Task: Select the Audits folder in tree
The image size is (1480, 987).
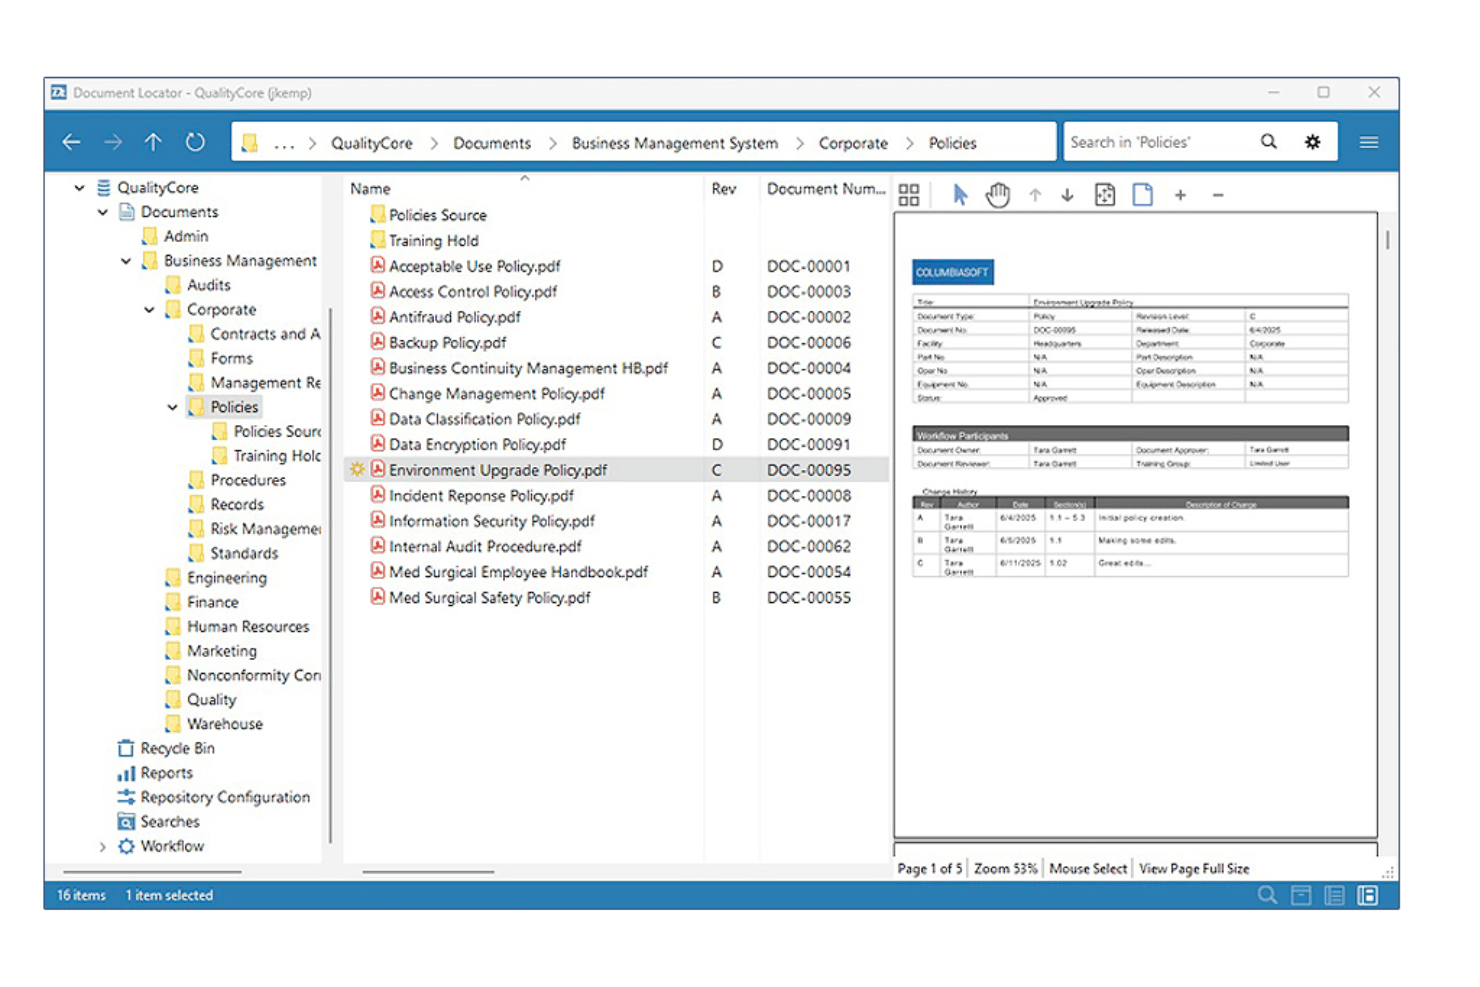Action: point(208,285)
